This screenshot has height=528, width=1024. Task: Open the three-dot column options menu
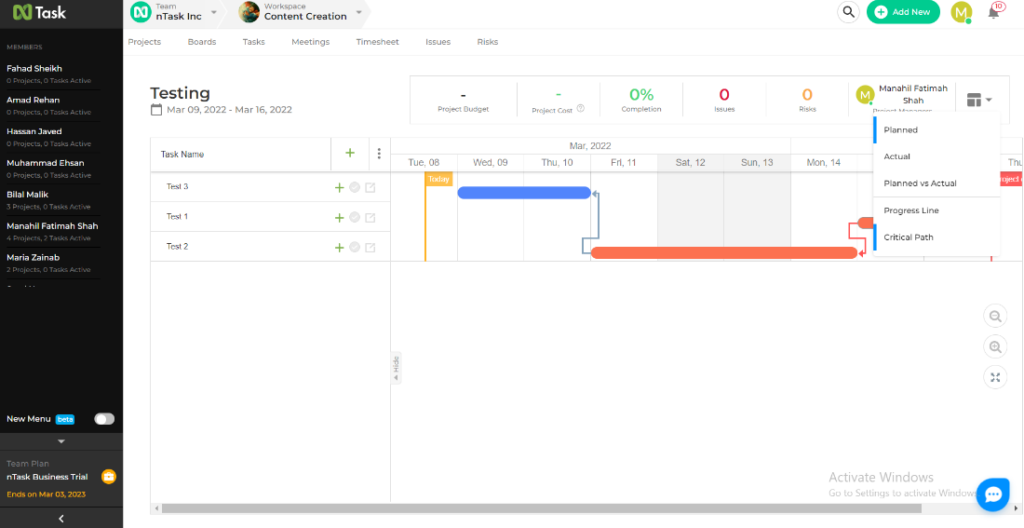click(x=379, y=154)
